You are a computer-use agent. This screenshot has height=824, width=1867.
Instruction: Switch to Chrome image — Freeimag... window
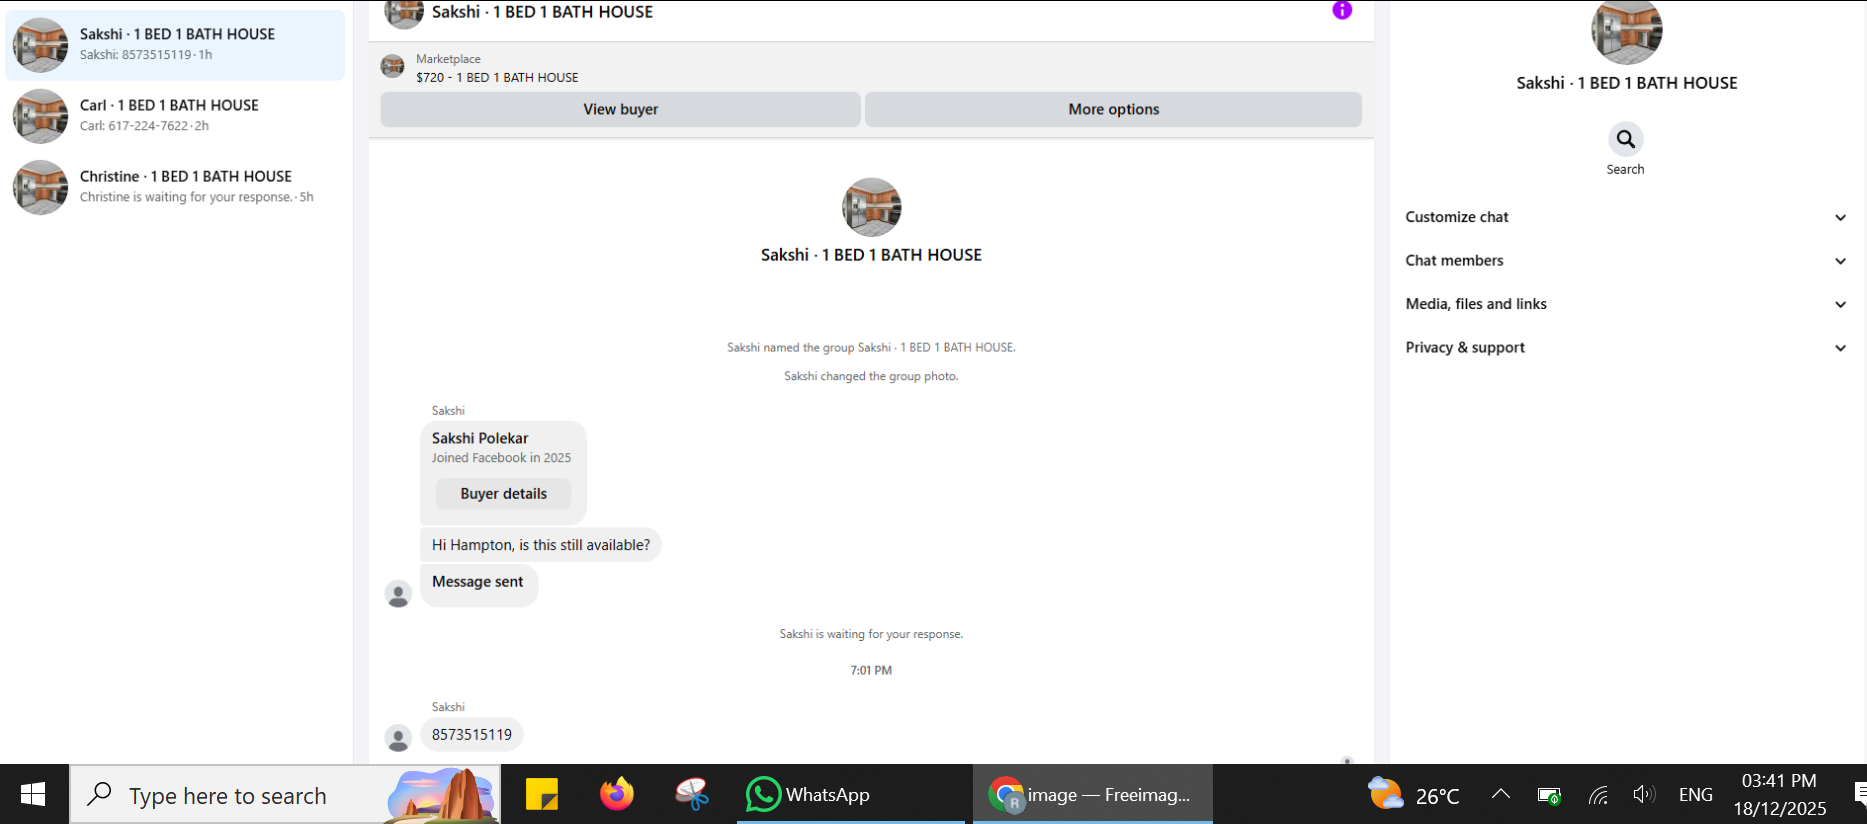1092,795
